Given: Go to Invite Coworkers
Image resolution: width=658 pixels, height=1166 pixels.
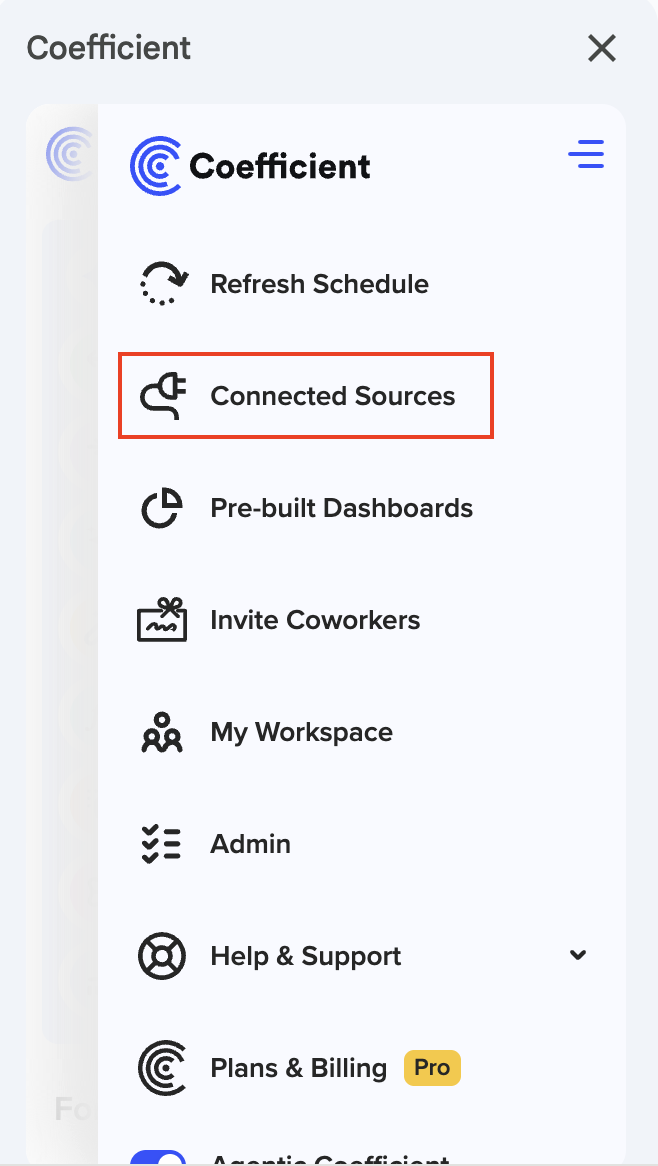Looking at the screenshot, I should click(315, 620).
